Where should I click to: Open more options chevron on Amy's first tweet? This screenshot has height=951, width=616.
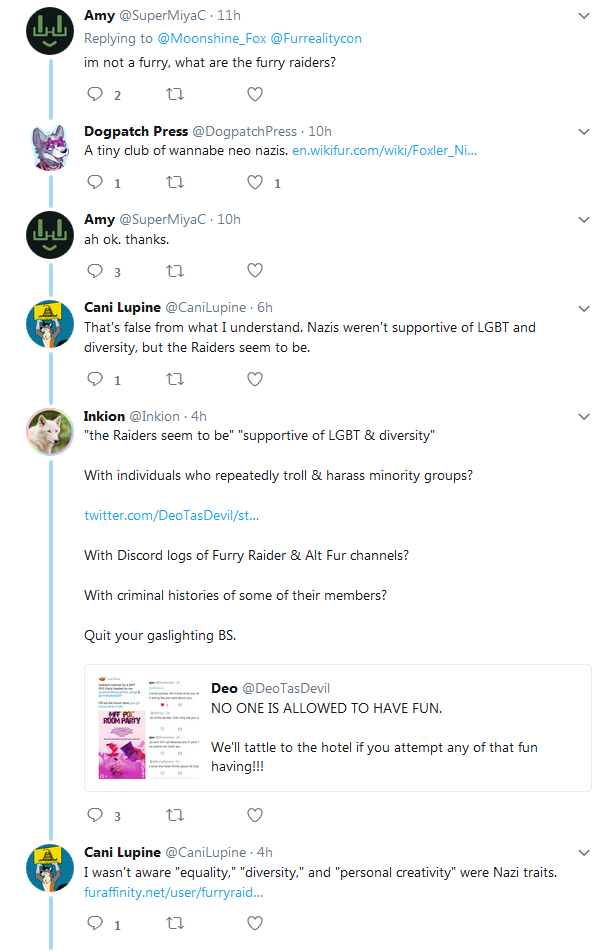click(584, 16)
